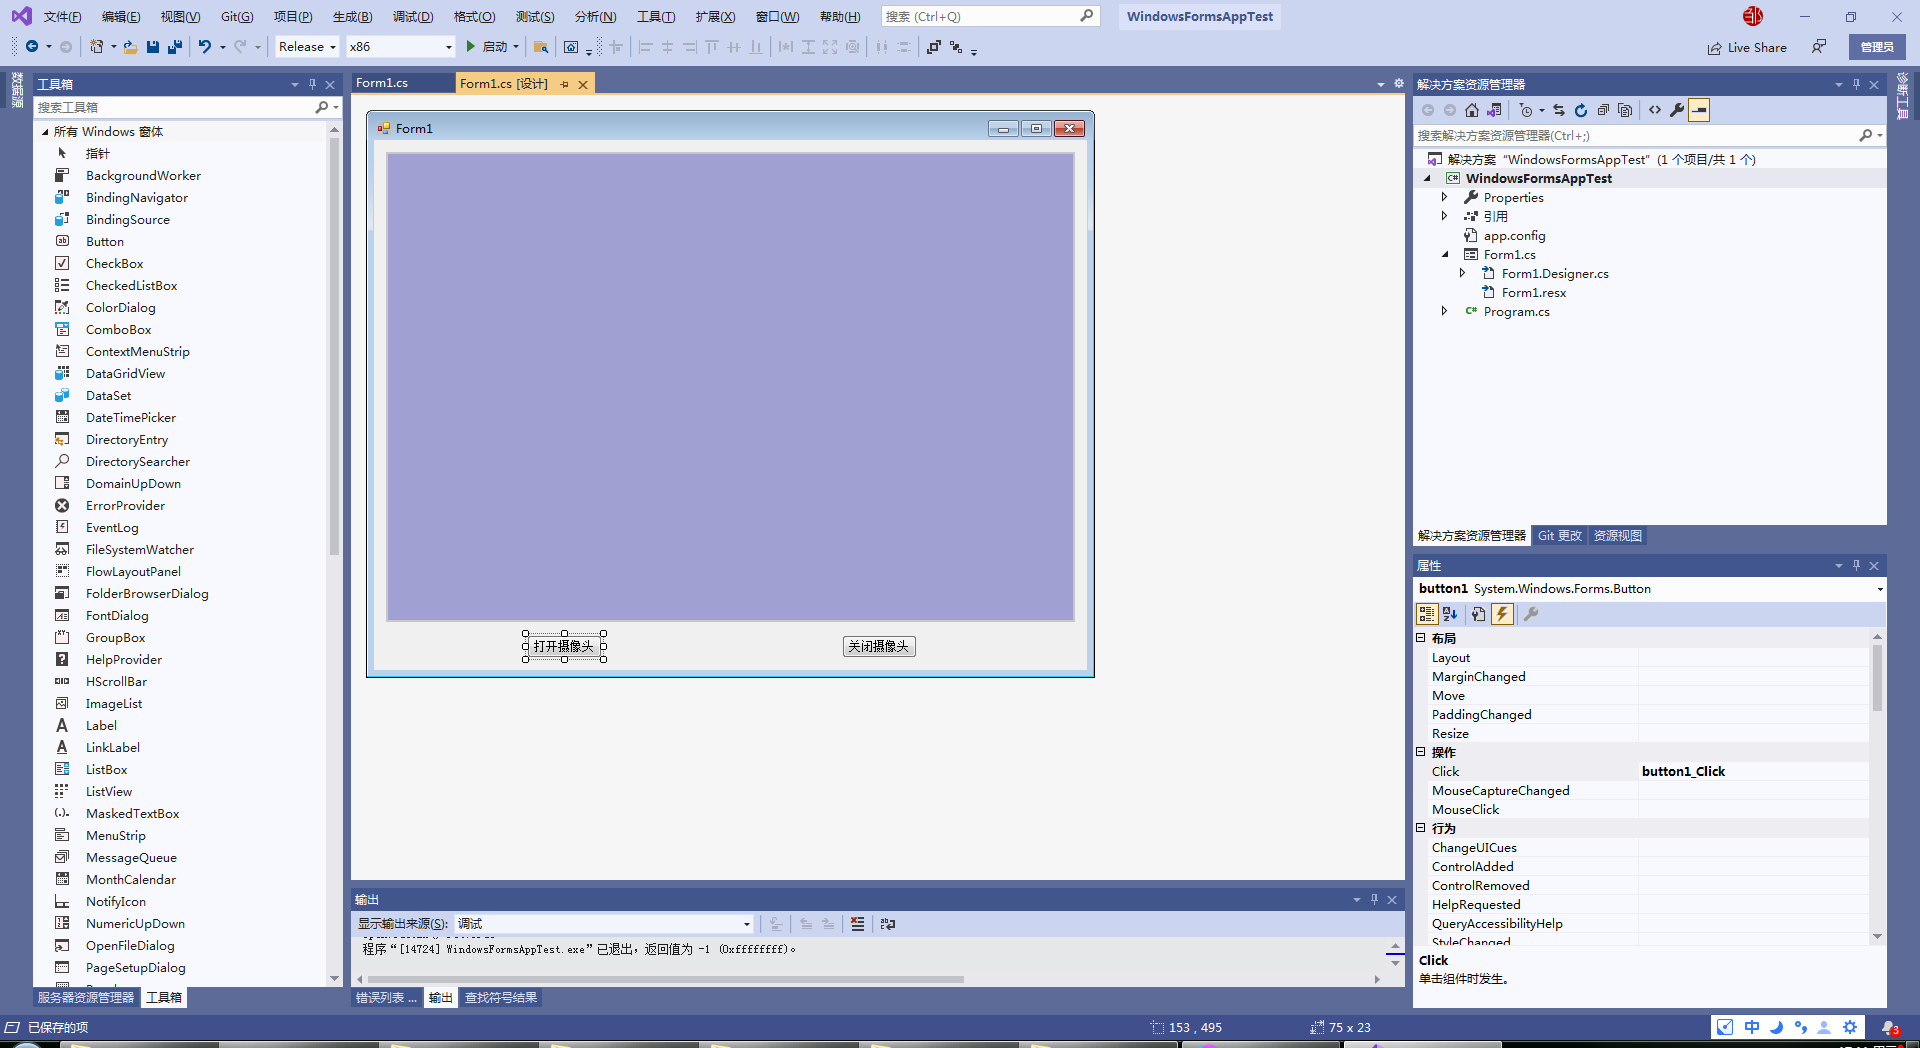Screen dimensions: 1920x1048
Task: Open the button1 object selector dropdown in Properties
Action: coord(1879,589)
